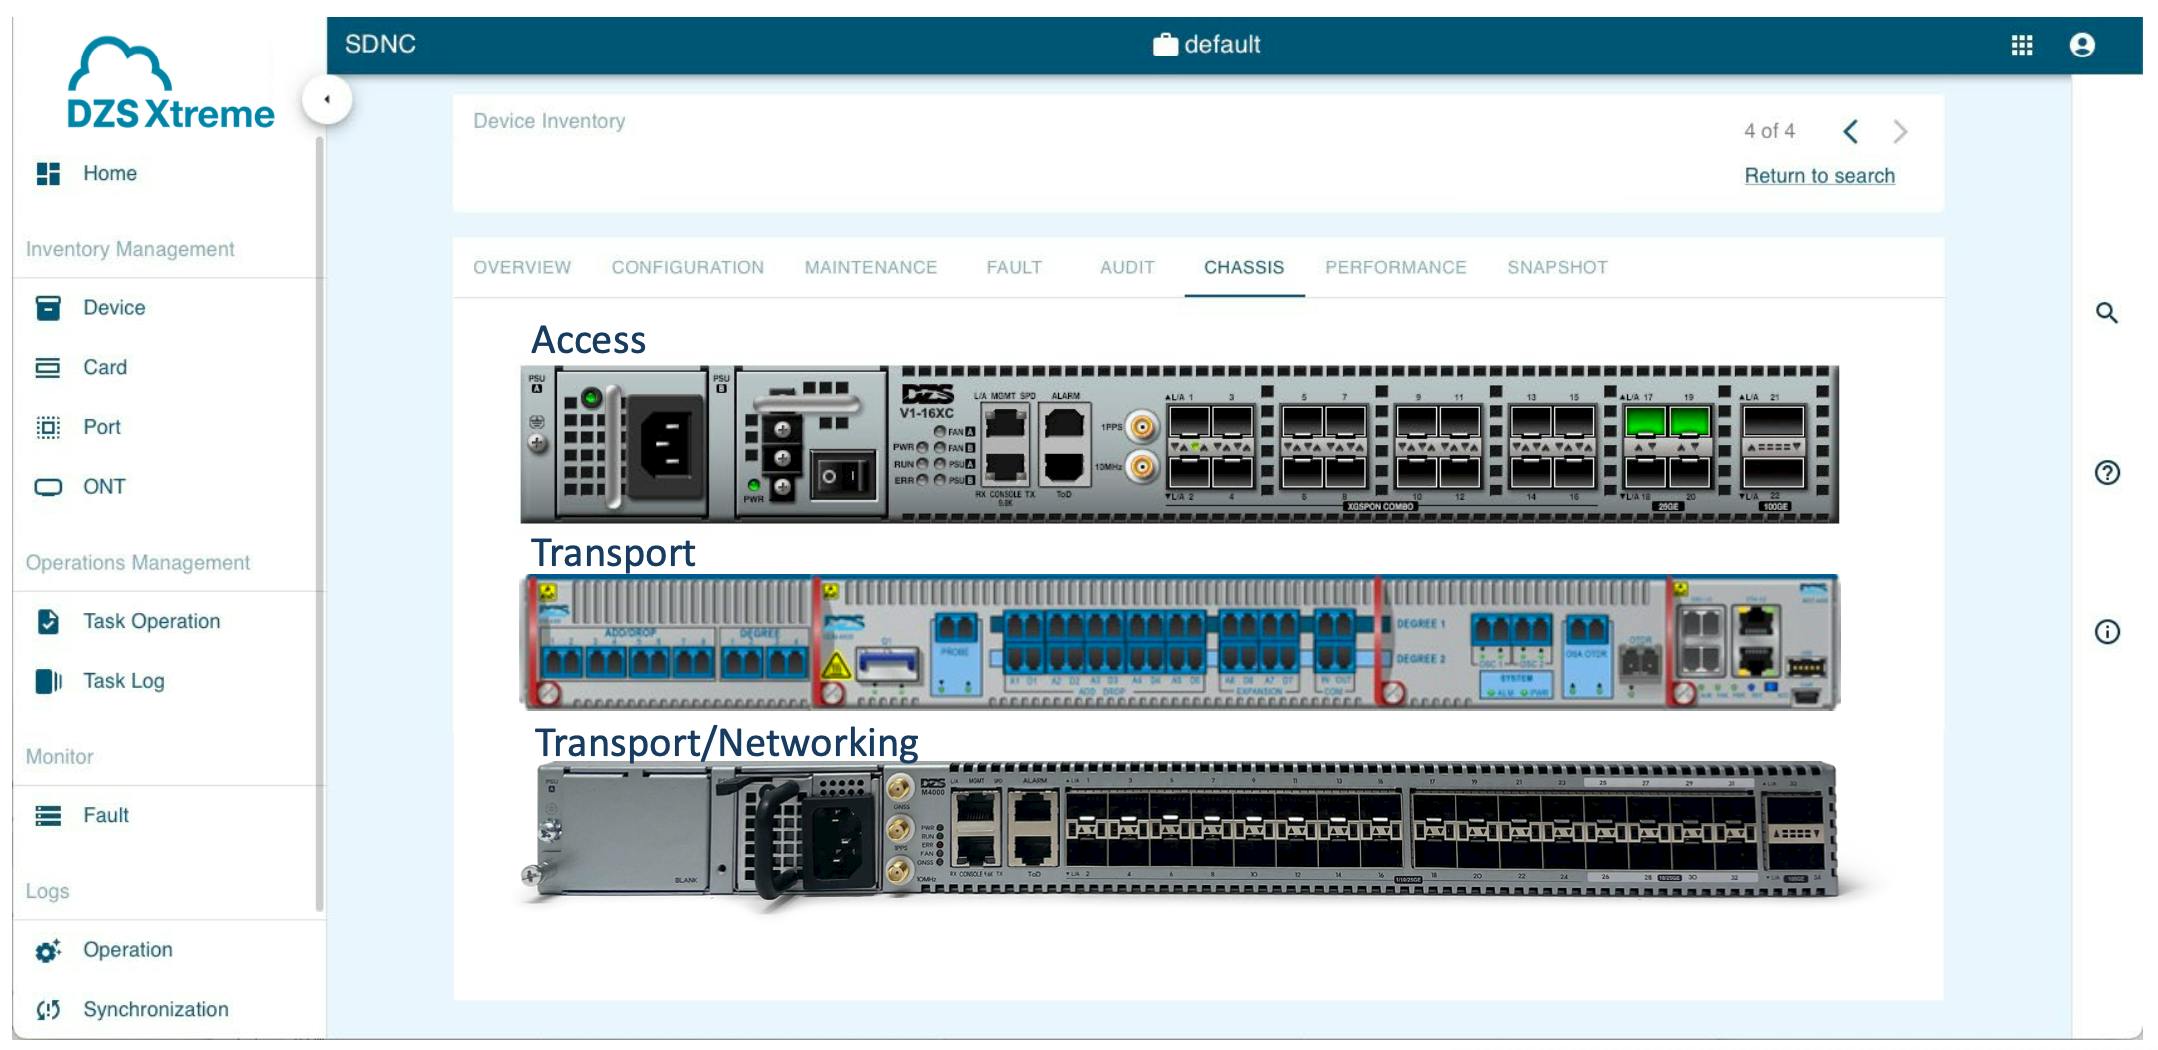Click the info circle icon
The width and height of the screenshot is (2158, 1050).
pyautogui.click(x=2106, y=632)
